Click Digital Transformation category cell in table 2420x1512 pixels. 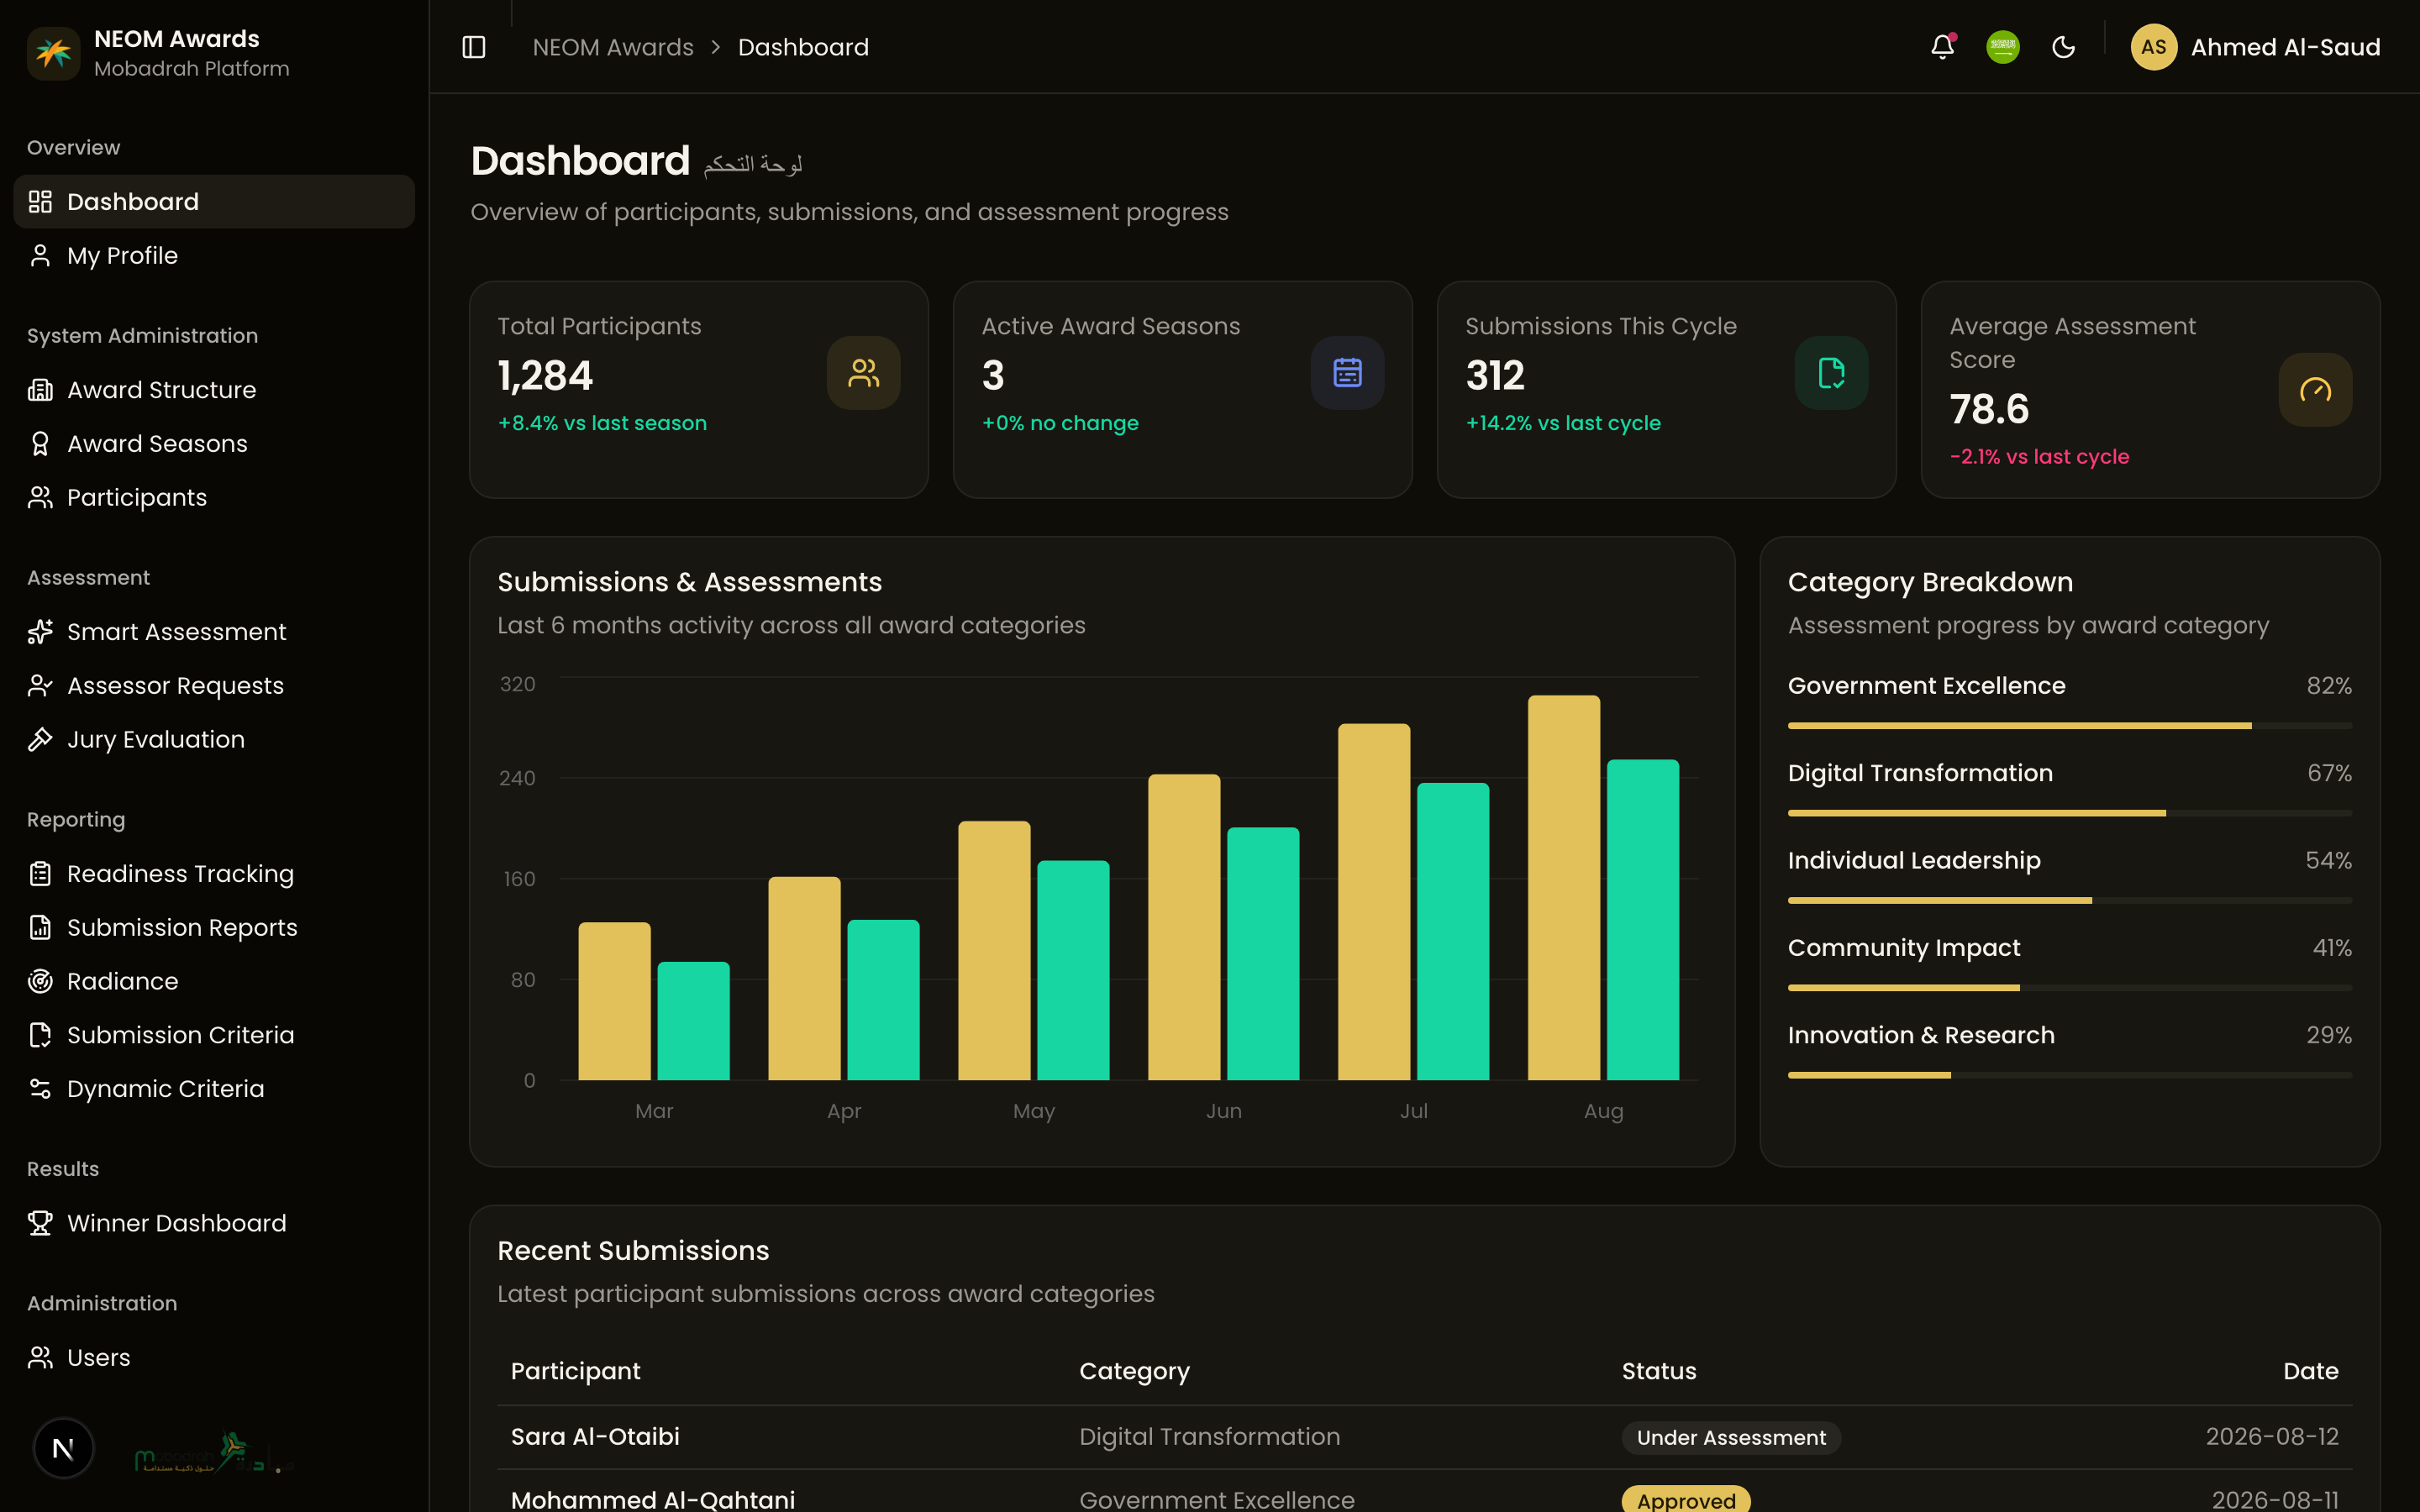tap(1209, 1437)
